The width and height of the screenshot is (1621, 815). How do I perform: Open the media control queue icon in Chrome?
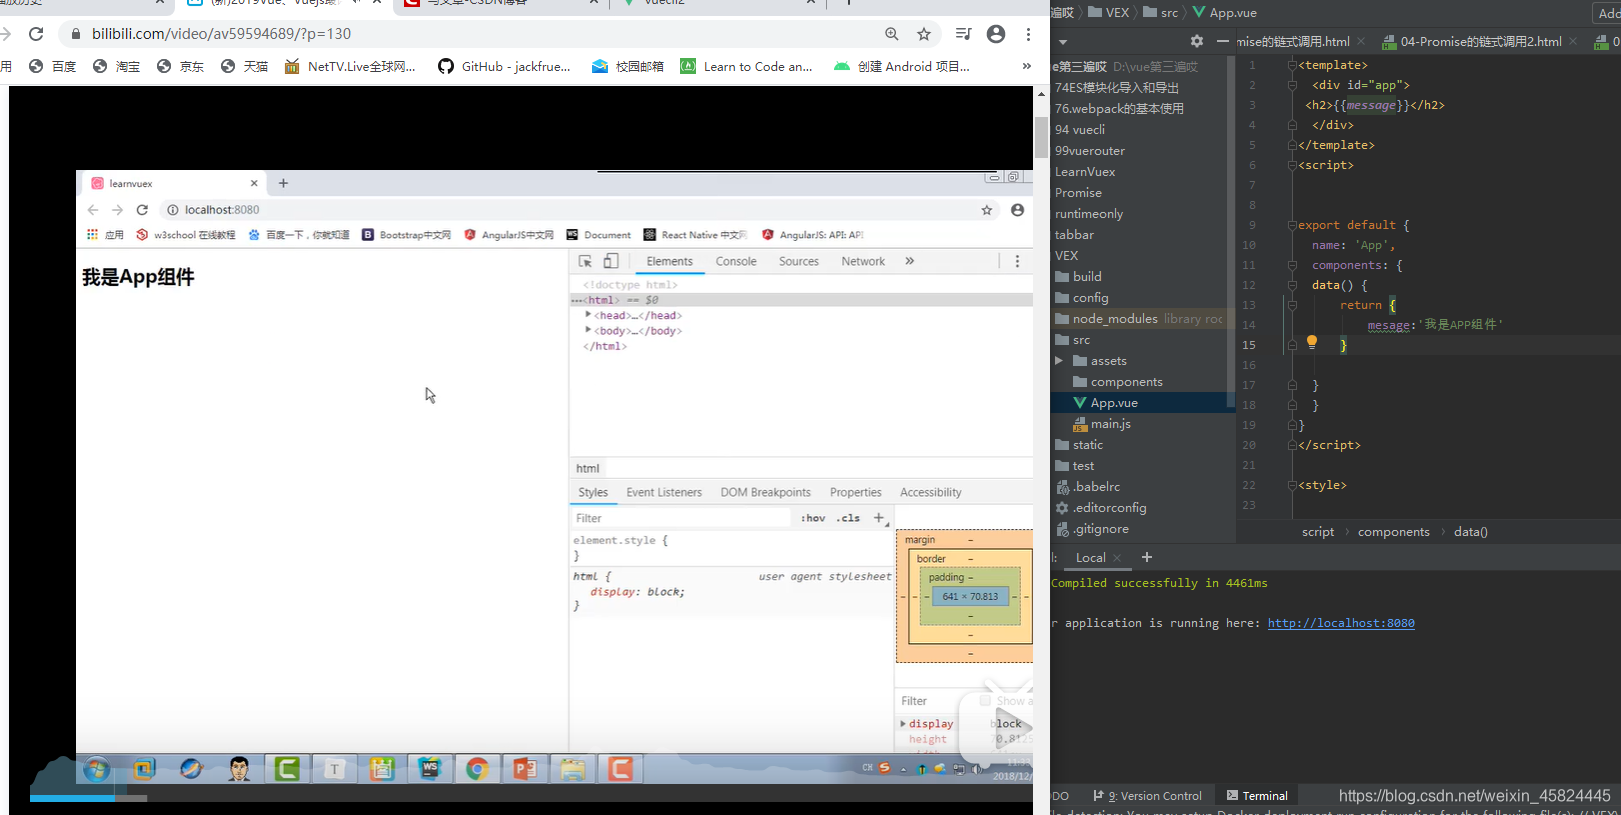tap(963, 34)
